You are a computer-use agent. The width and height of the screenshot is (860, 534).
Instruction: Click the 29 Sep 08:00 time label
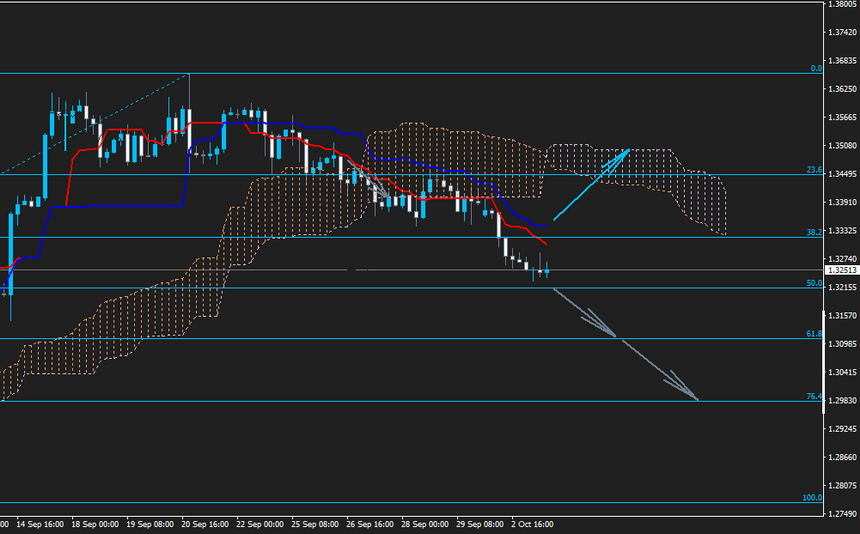[479, 525]
